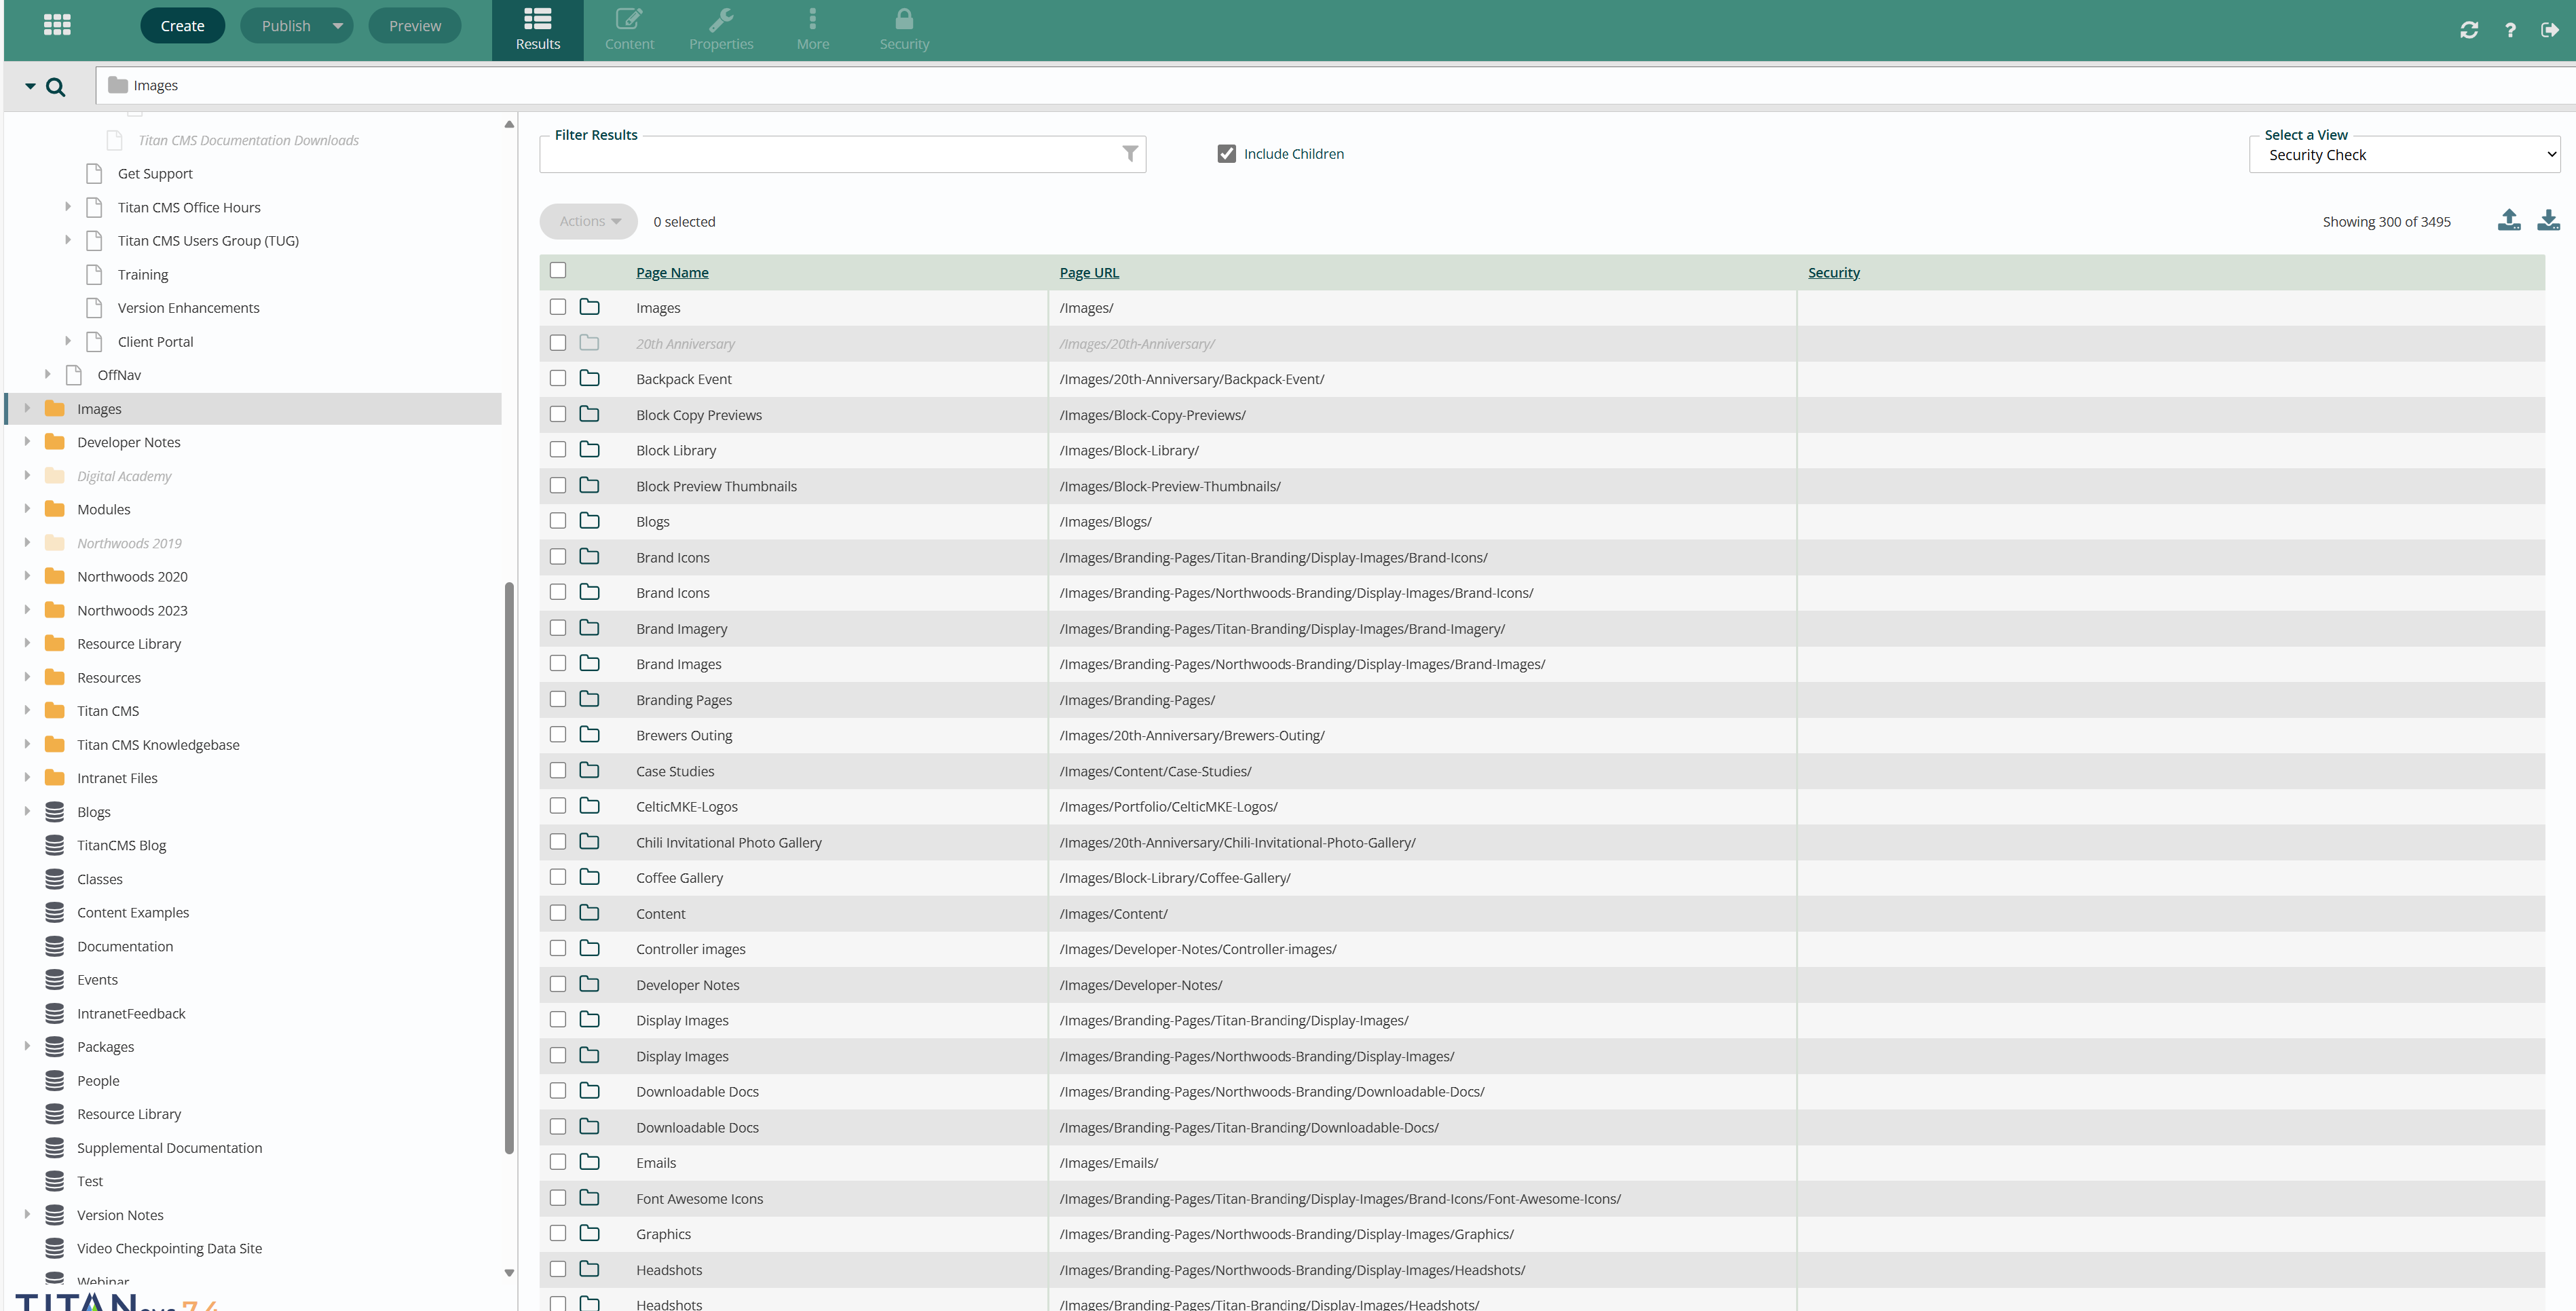Open the Security tab
This screenshot has width=2576, height=1311.
pyautogui.click(x=904, y=30)
